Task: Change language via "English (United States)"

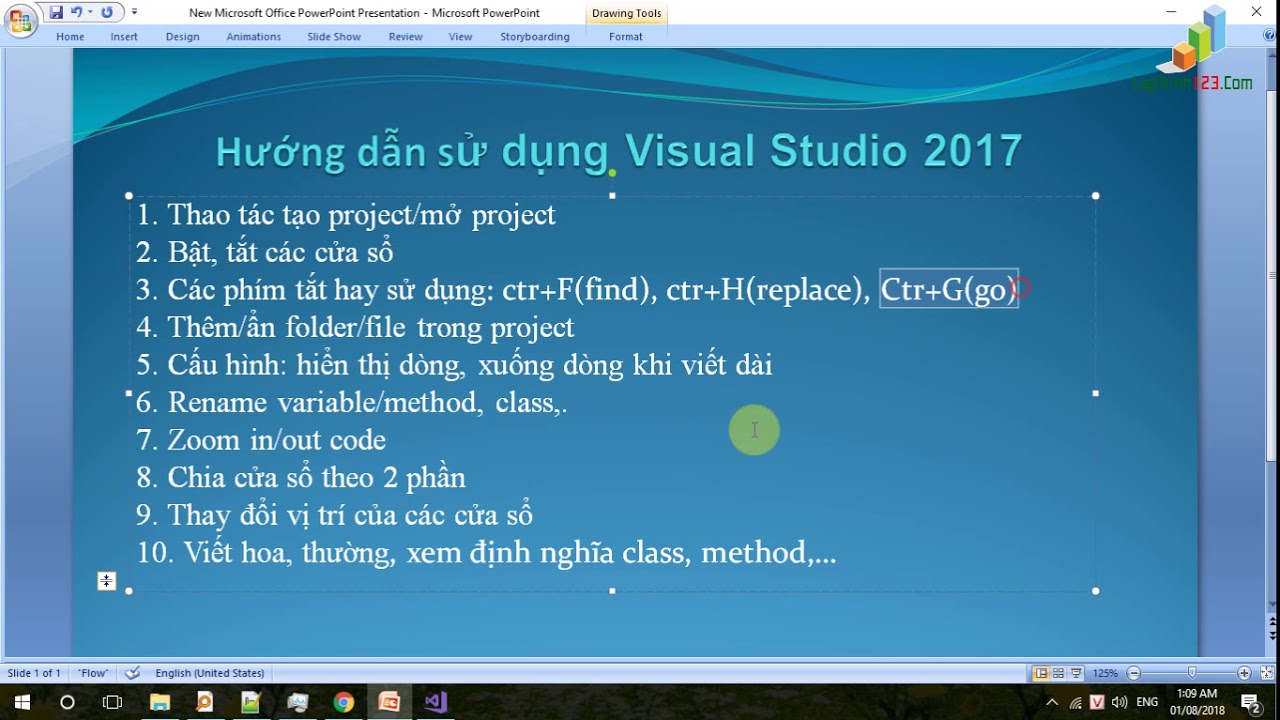Action: click(210, 673)
